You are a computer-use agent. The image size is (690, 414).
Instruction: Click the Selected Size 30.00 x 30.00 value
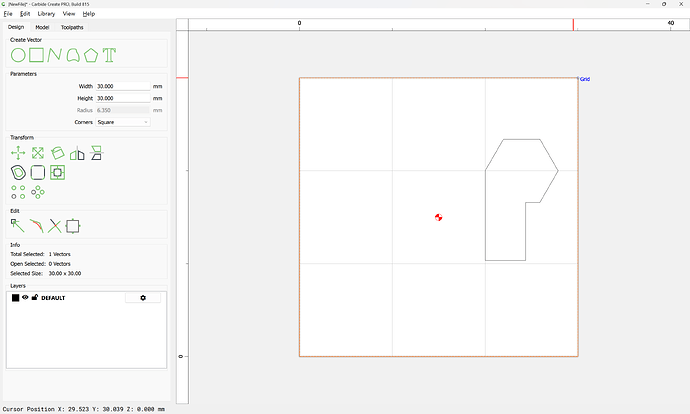point(65,273)
